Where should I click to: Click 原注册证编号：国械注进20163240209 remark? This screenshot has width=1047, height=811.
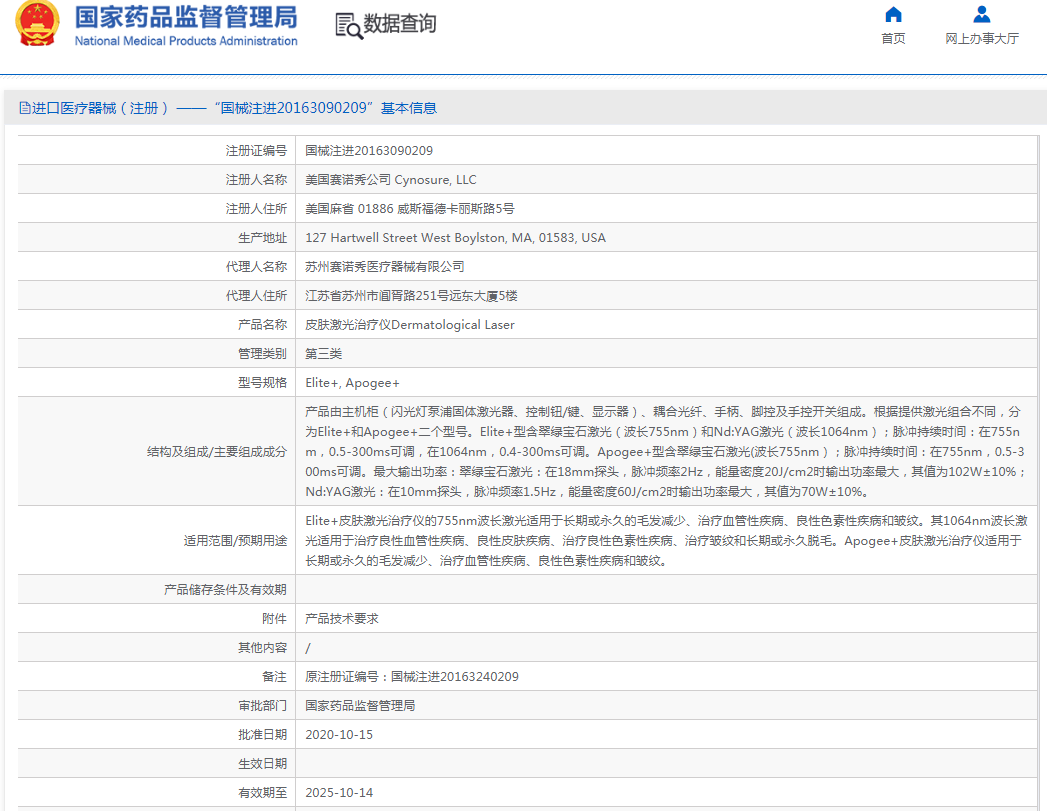[412, 677]
